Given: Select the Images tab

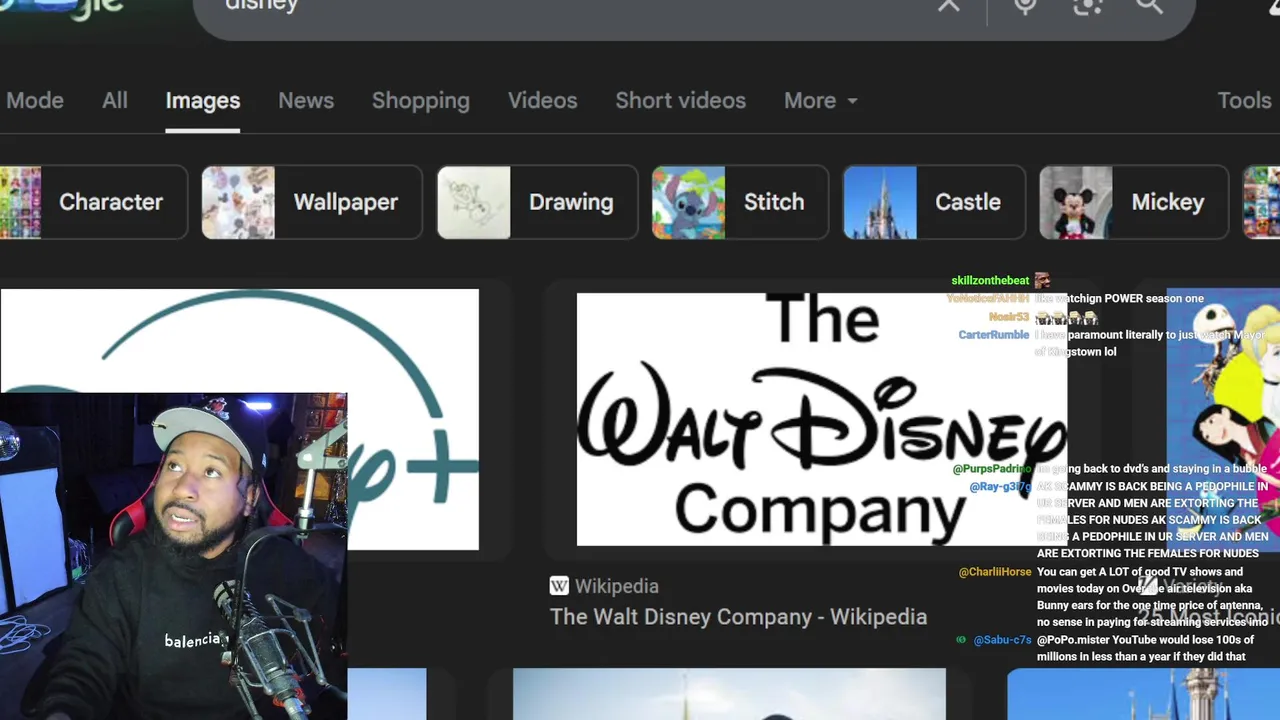Looking at the screenshot, I should [x=203, y=101].
